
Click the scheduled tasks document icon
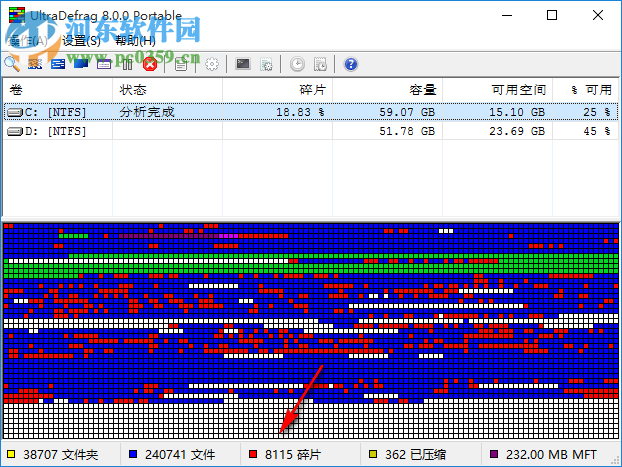[x=320, y=64]
